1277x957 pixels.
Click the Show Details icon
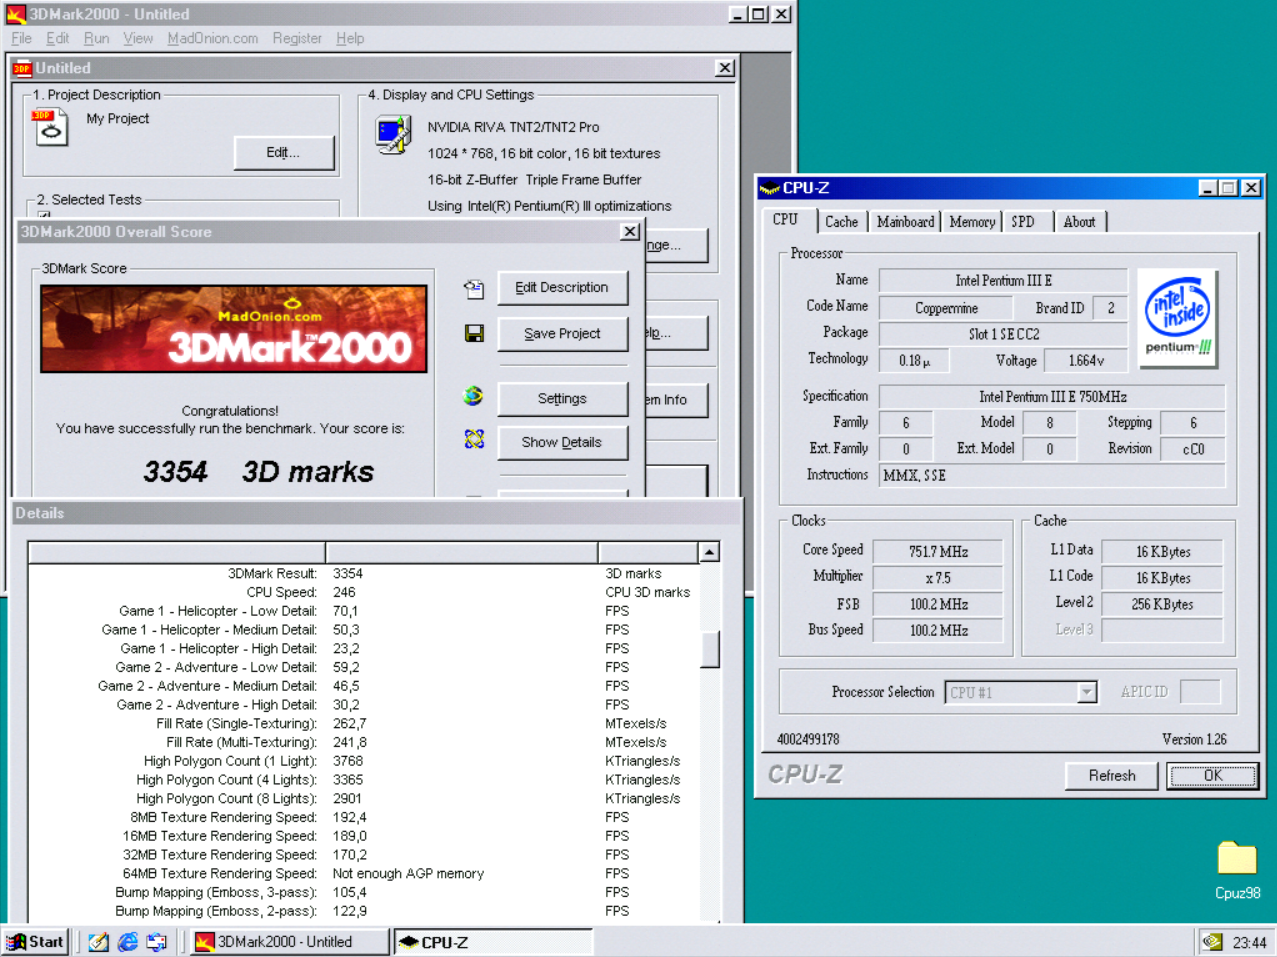474,439
